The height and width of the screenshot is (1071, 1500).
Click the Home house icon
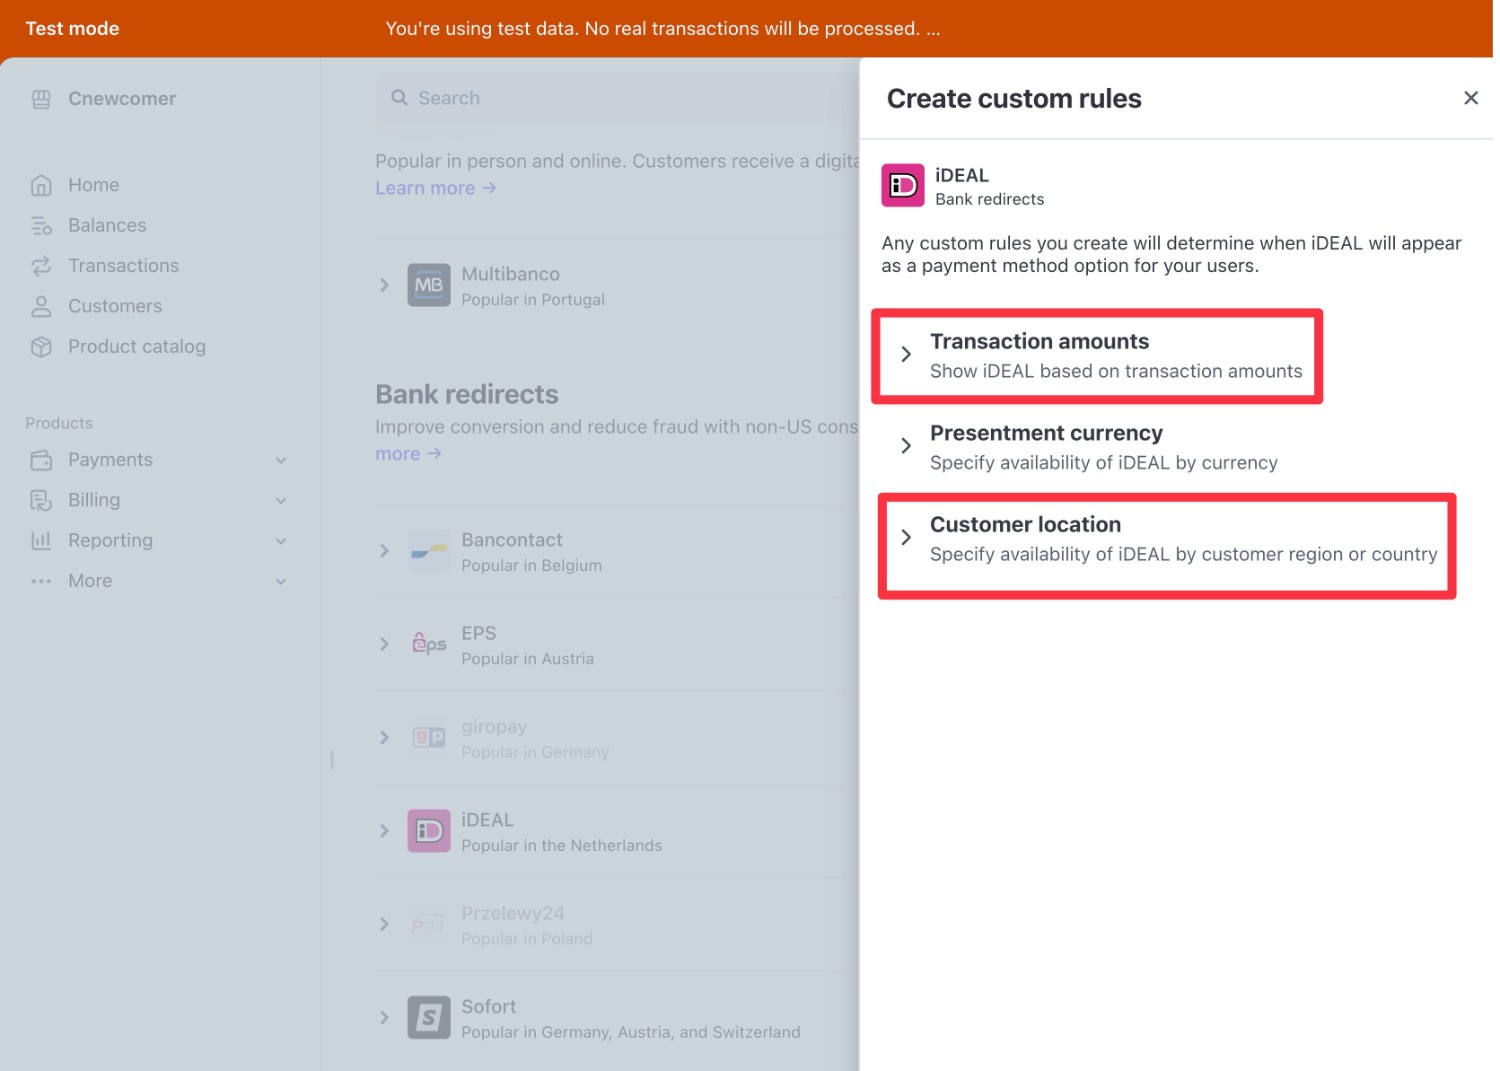click(x=41, y=185)
